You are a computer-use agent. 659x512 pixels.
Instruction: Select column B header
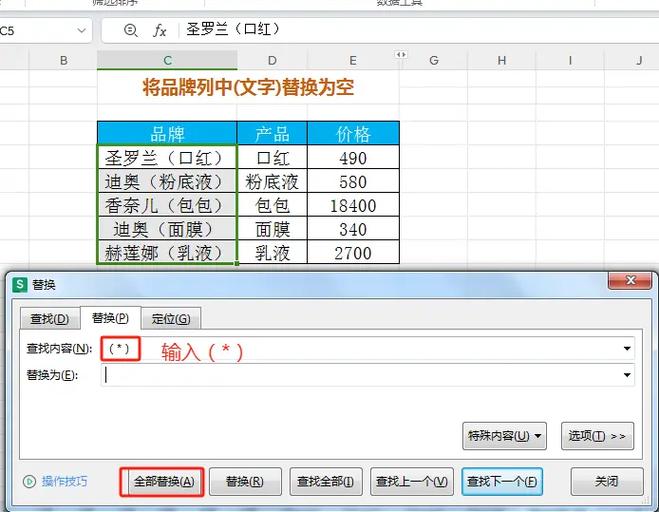click(63, 60)
